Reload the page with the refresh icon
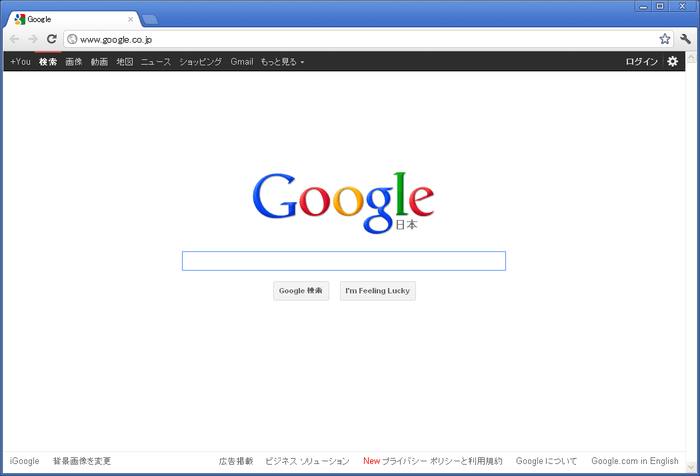700x476 pixels. (x=52, y=39)
